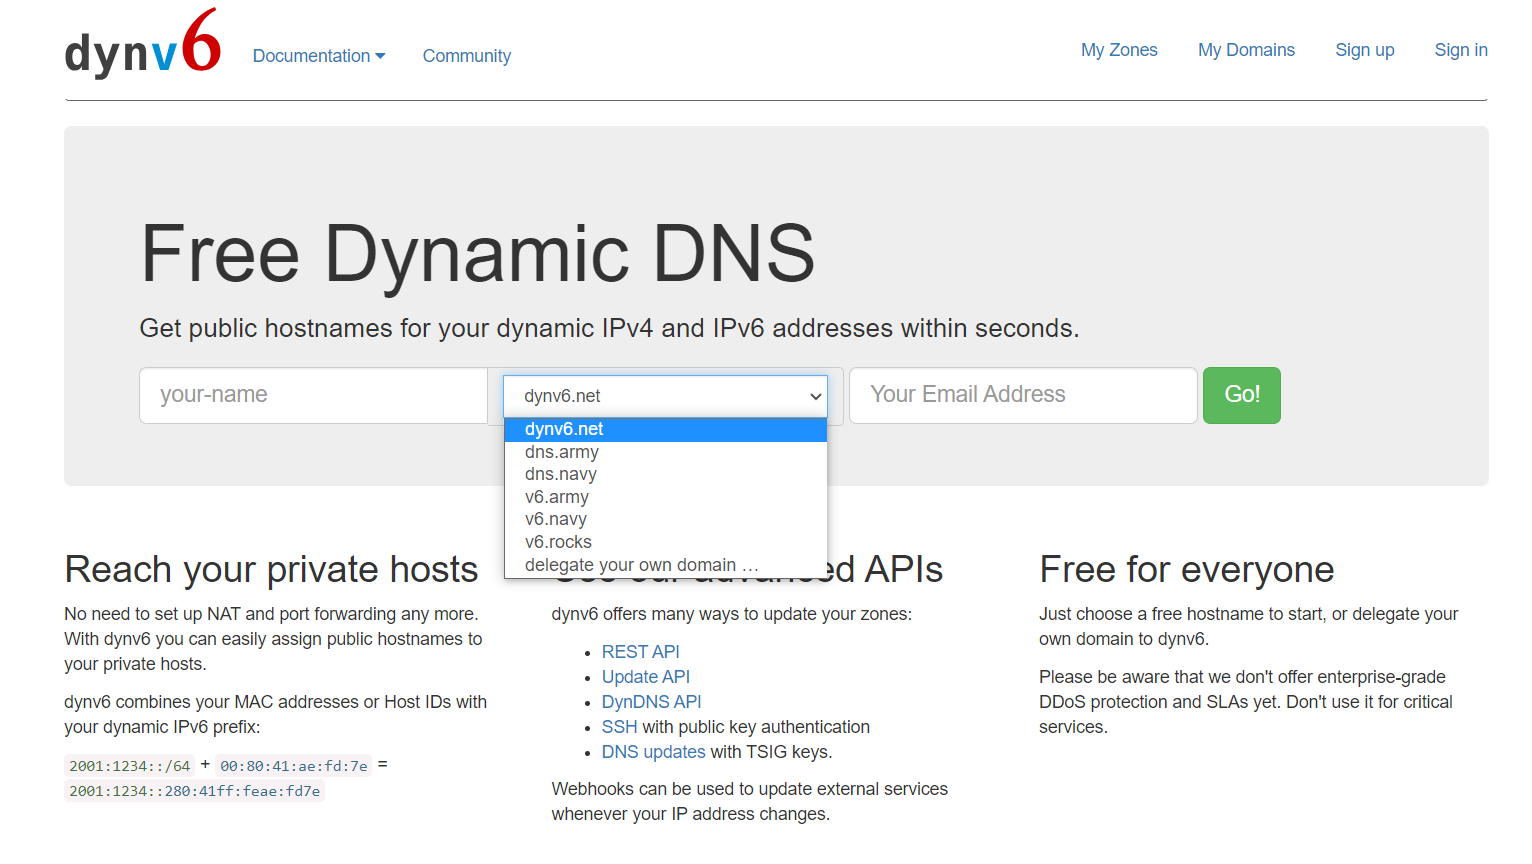Select v6.rocks from the list
The height and width of the screenshot is (864, 1532).
558,542
